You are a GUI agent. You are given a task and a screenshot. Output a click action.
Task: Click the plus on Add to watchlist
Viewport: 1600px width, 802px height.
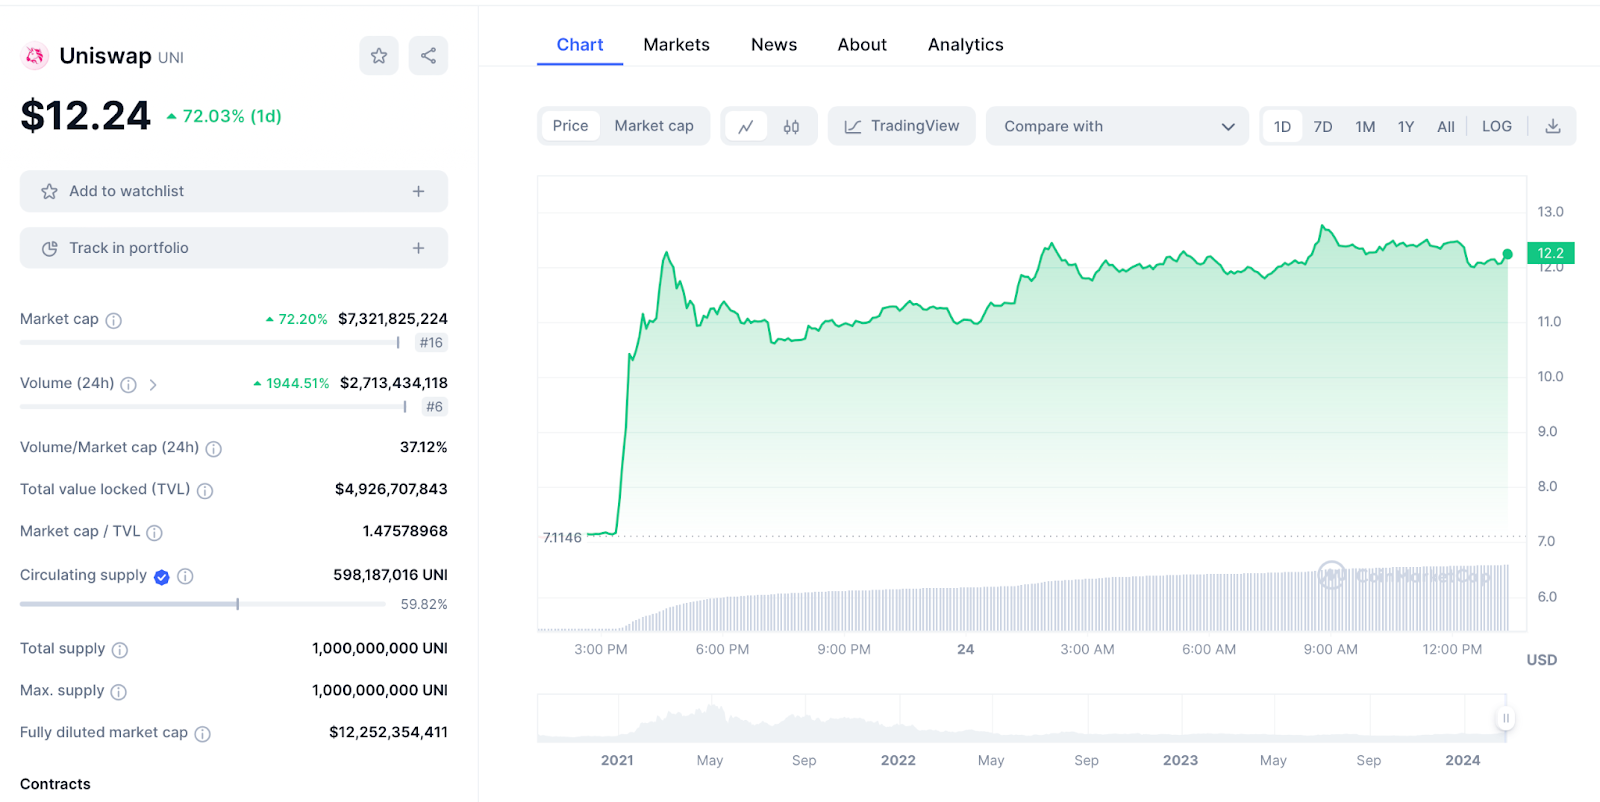coord(418,191)
